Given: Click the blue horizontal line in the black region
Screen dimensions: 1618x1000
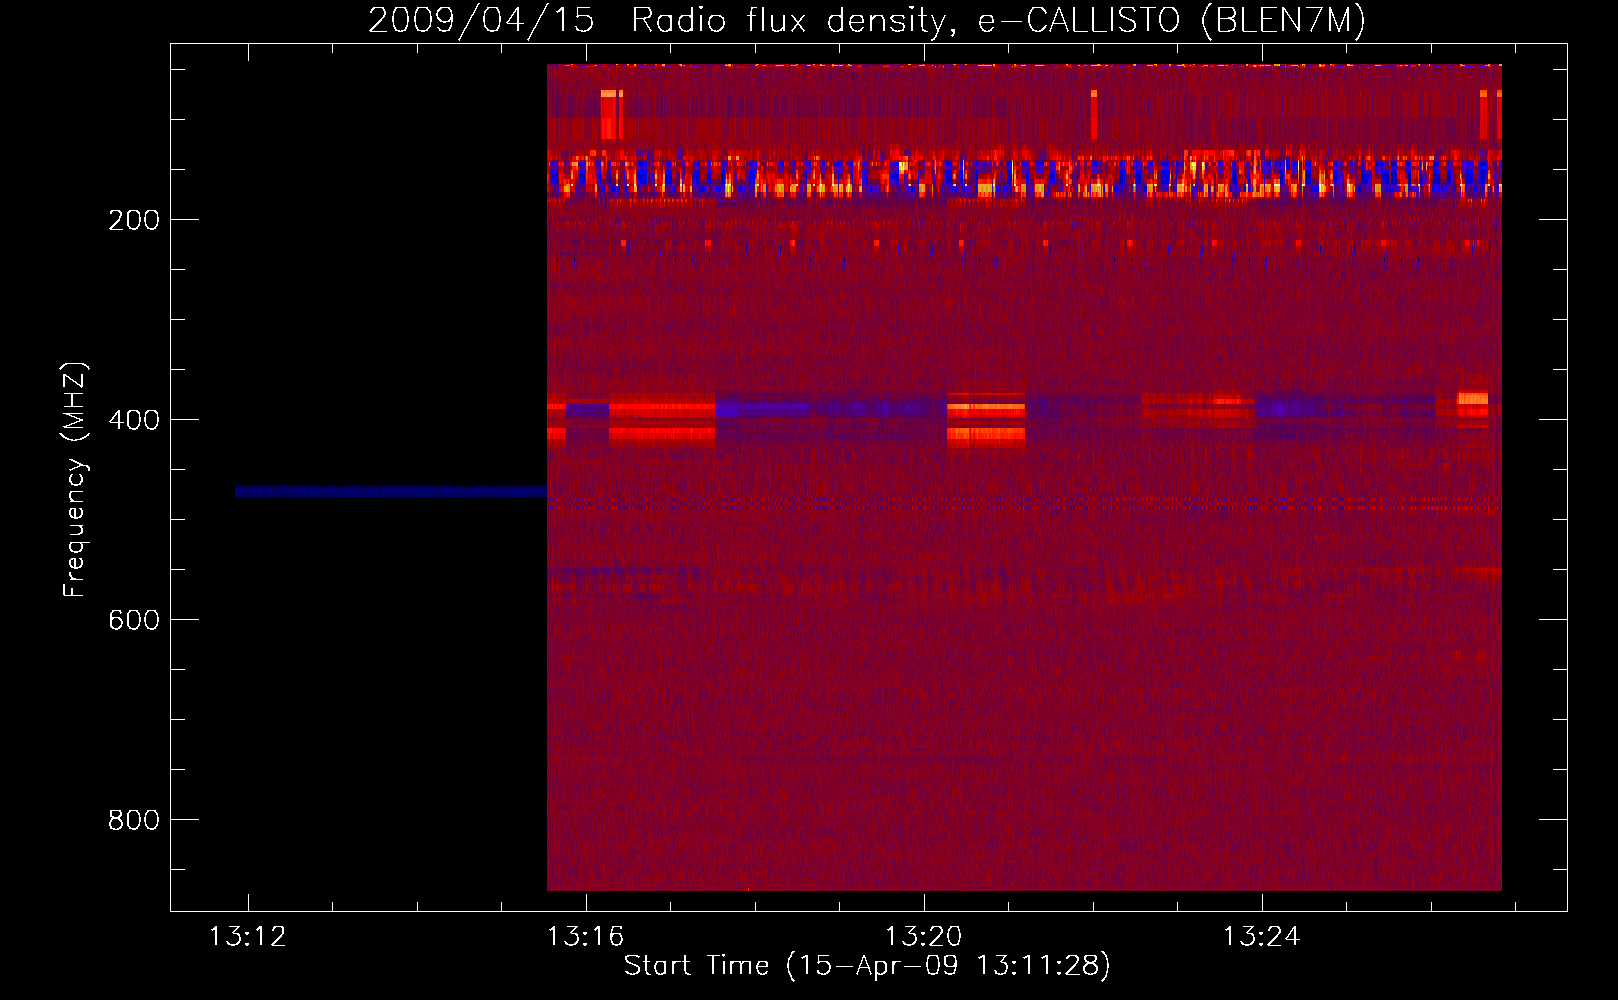Looking at the screenshot, I should point(391,491).
